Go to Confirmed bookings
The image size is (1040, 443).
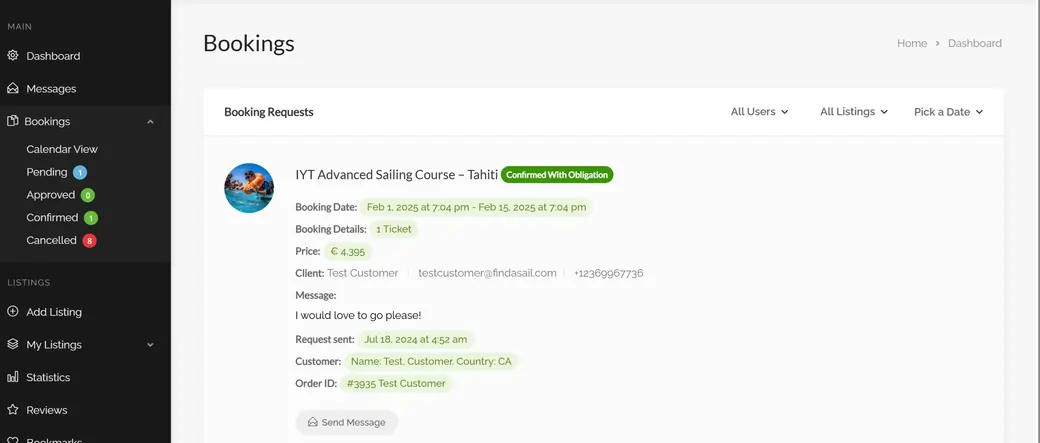coord(52,217)
